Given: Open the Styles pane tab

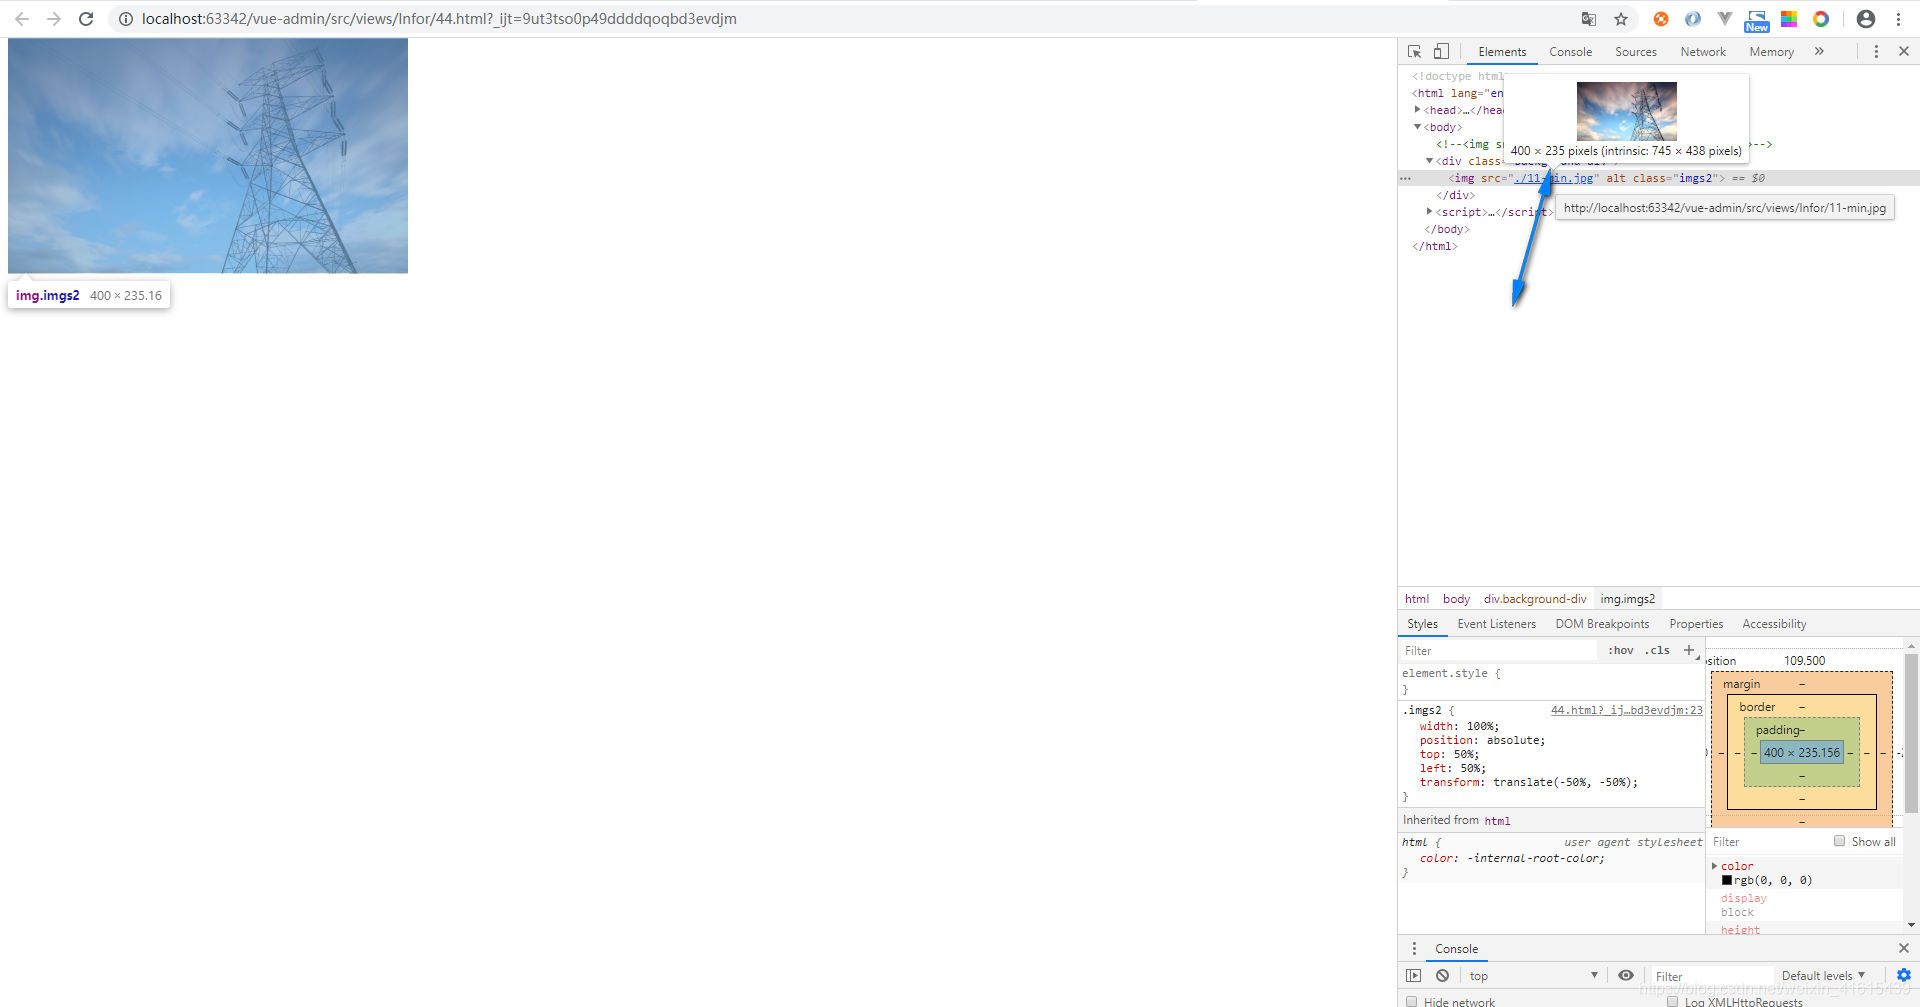Looking at the screenshot, I should pyautogui.click(x=1422, y=624).
